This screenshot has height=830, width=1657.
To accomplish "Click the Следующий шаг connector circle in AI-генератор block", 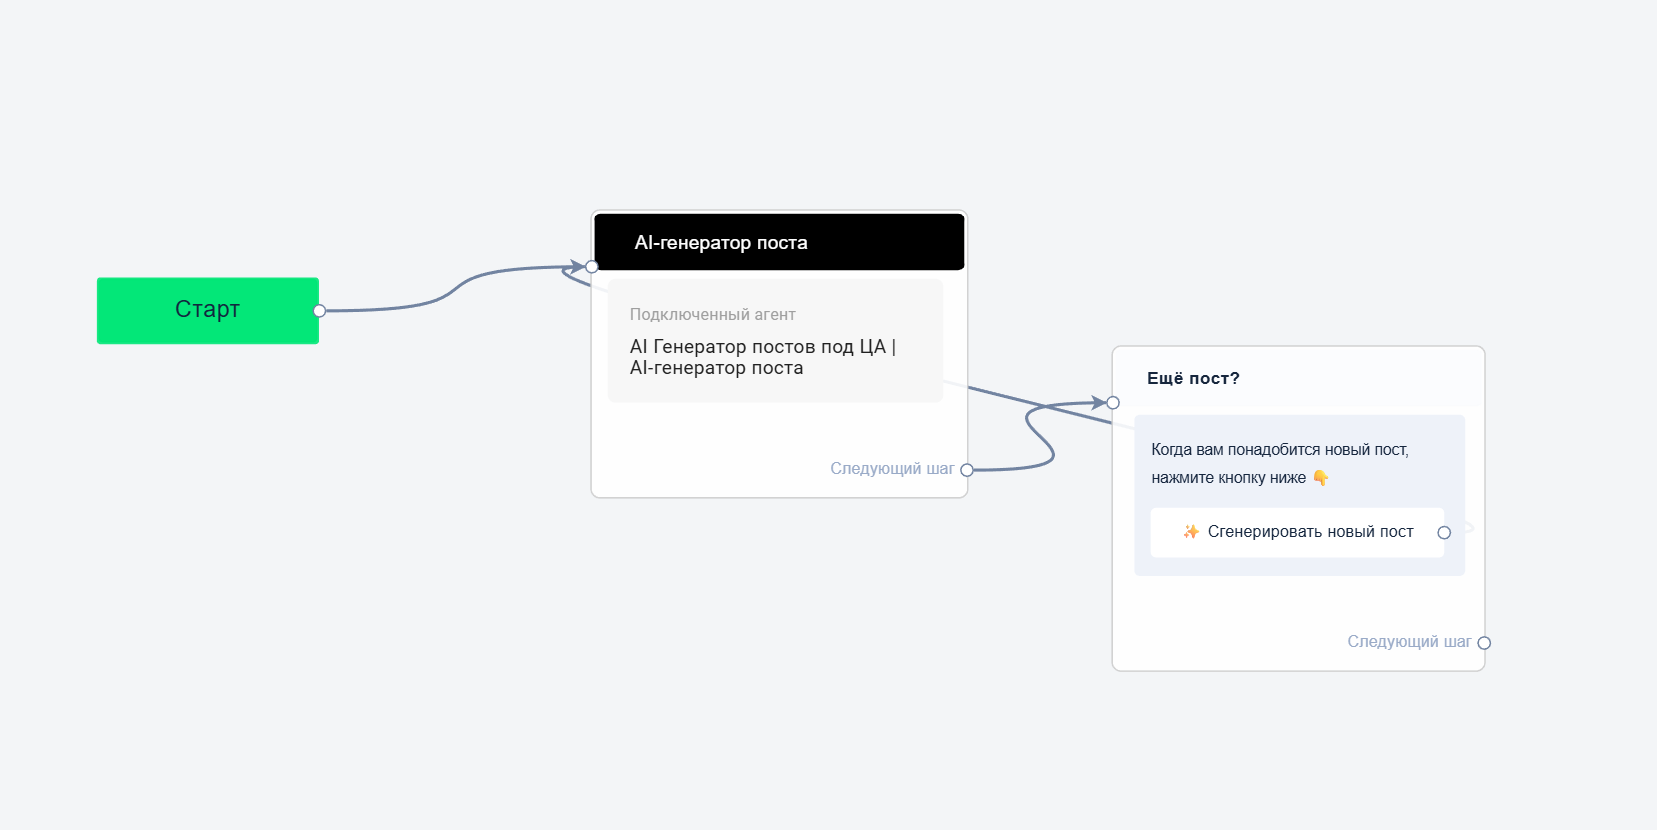I will tap(967, 470).
